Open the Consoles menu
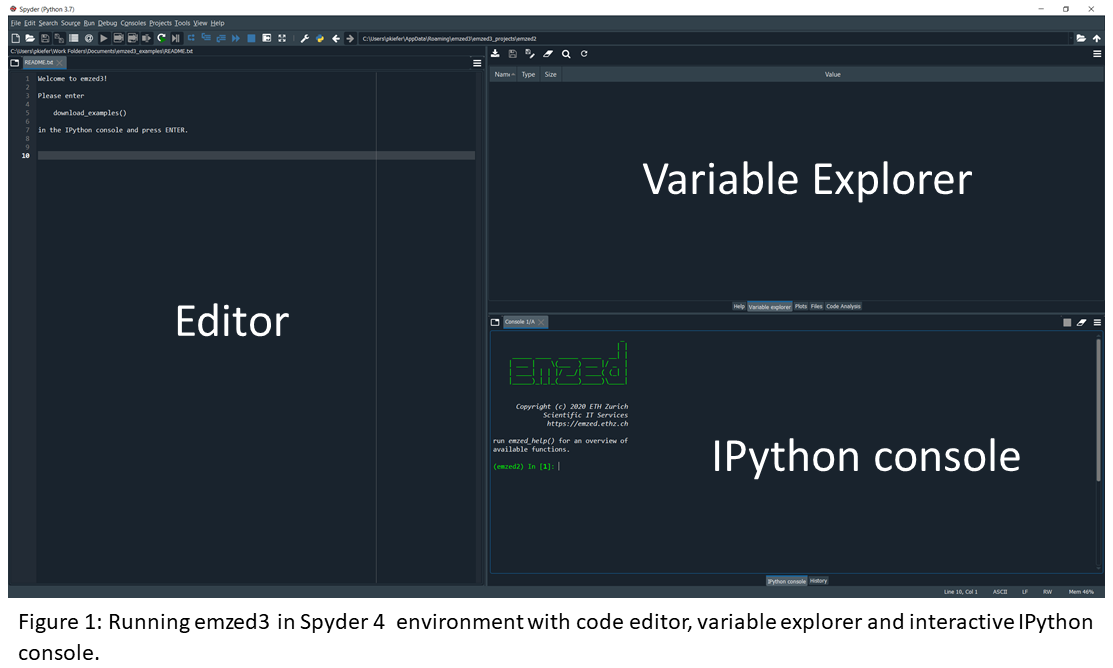The width and height of the screenshot is (1113, 668). point(133,23)
